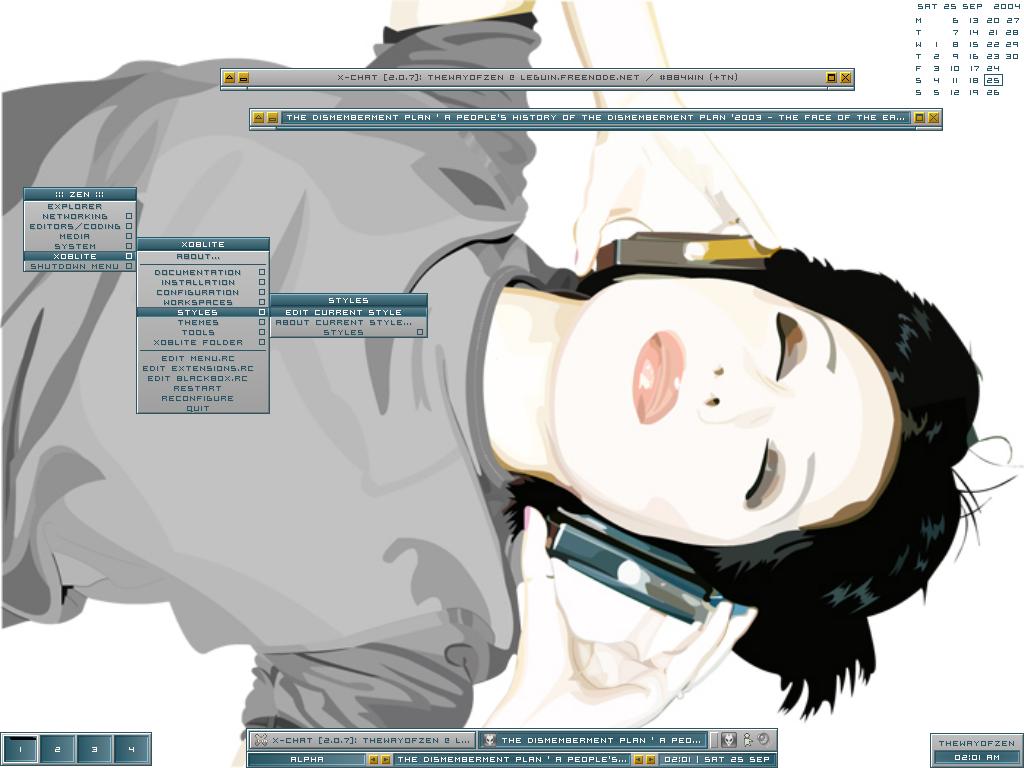This screenshot has height=768, width=1024.
Task: Shade the X-Chat window with the up-arrow button
Action: click(x=229, y=78)
